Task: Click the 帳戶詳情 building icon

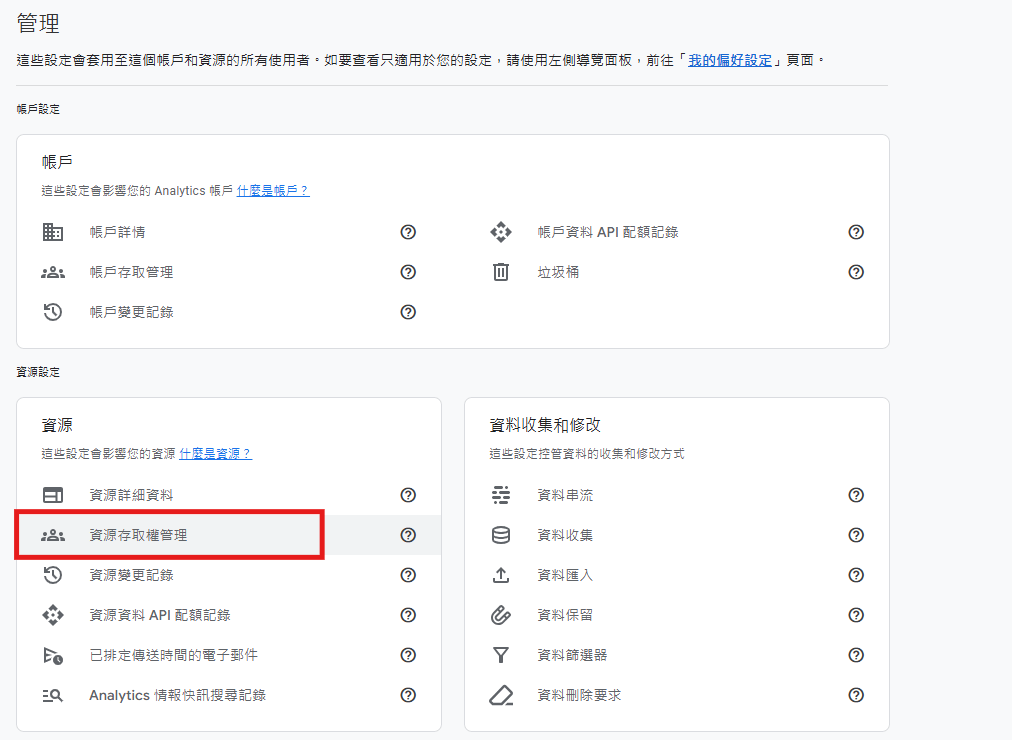Action: [x=53, y=232]
